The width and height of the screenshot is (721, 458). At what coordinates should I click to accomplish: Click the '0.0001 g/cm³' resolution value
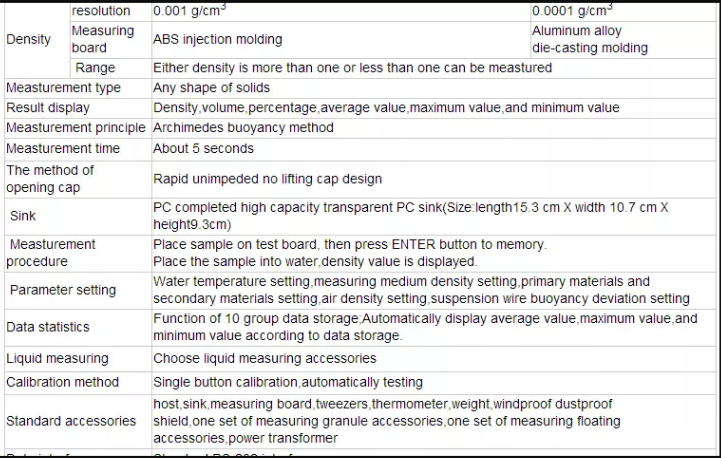[x=572, y=10]
